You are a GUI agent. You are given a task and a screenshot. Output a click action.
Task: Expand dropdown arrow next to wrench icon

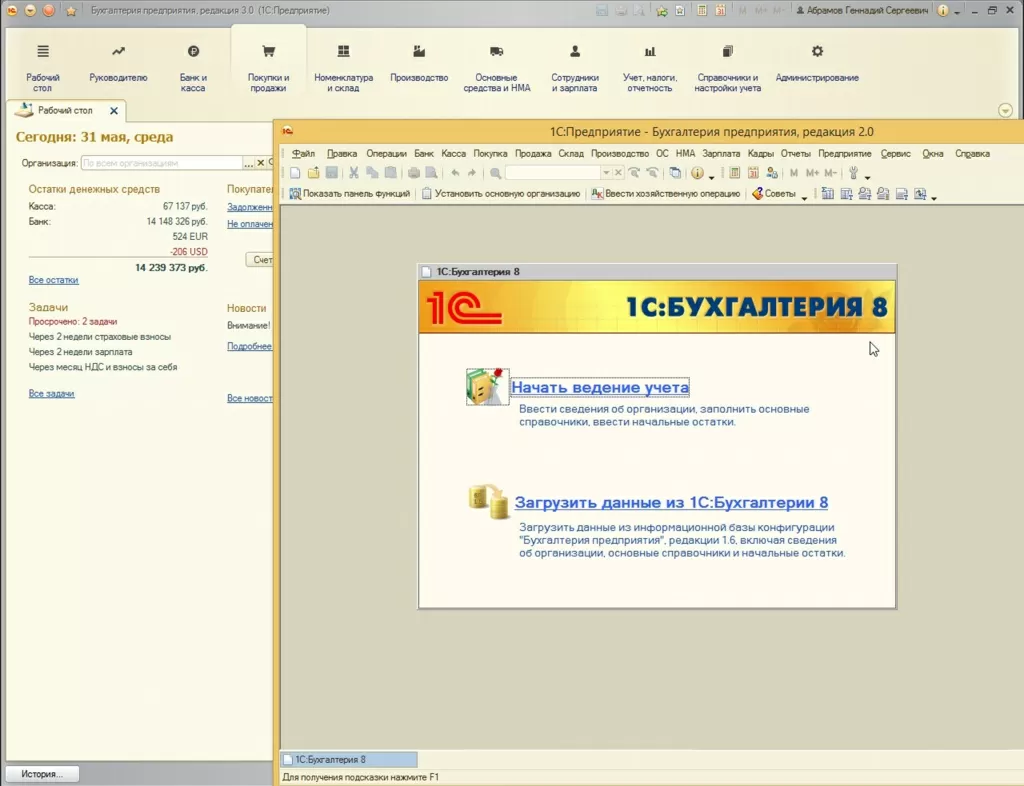(867, 177)
